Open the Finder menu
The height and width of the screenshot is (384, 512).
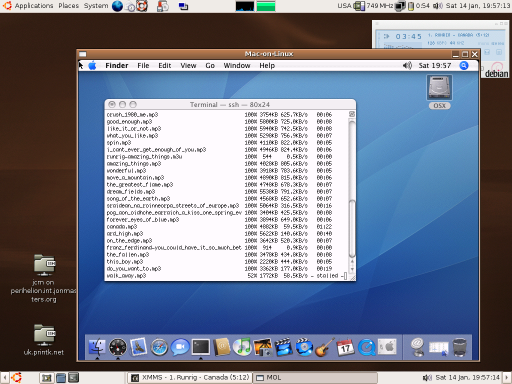click(x=117, y=66)
